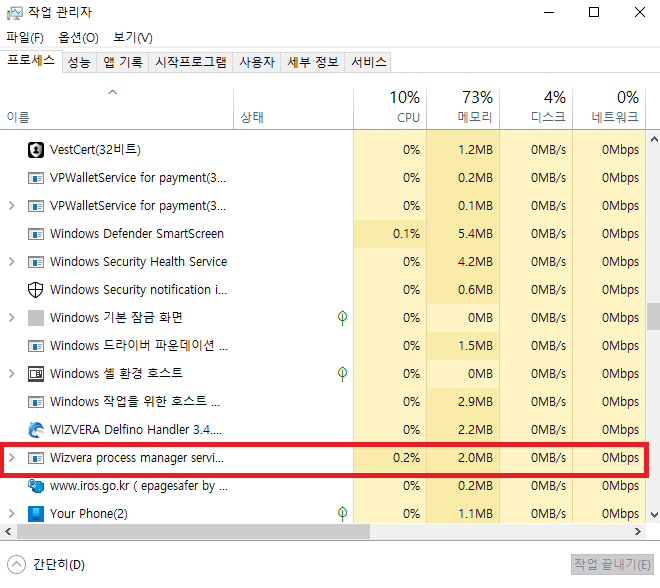Screen dimensions: 660x588
Task: Switch to the 세부 정보 tab
Action: pos(313,63)
